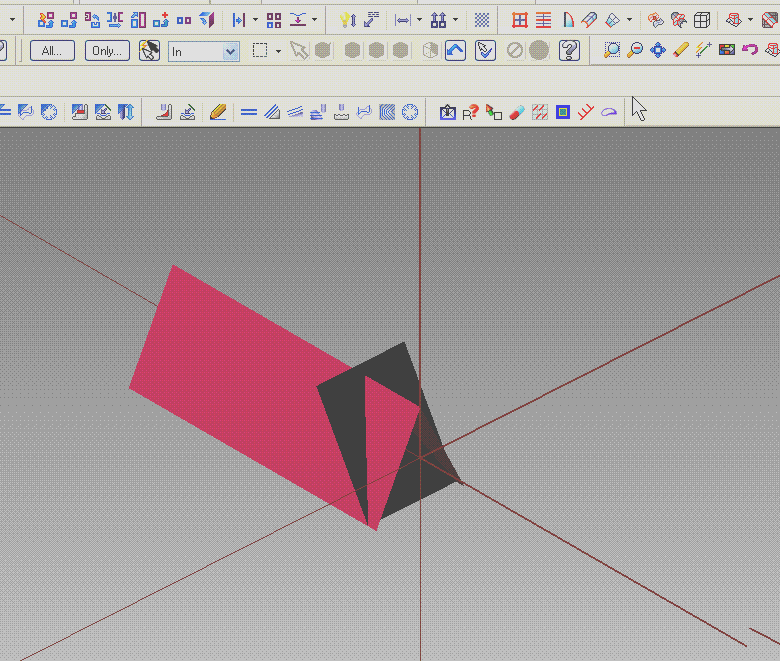Click the yellow light bulb icon
780x661 pixels.
(348, 20)
